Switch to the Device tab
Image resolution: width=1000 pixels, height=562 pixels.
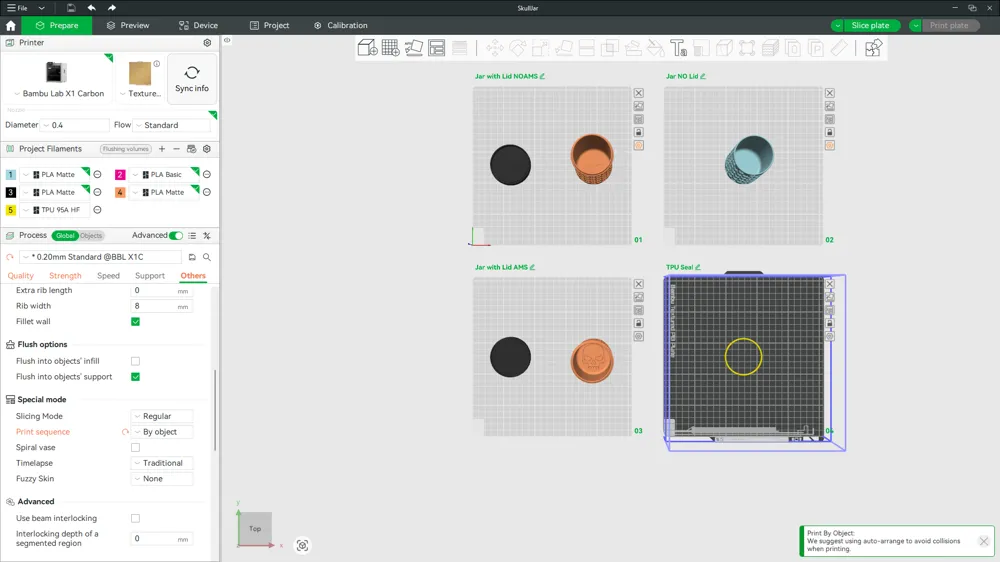click(198, 26)
